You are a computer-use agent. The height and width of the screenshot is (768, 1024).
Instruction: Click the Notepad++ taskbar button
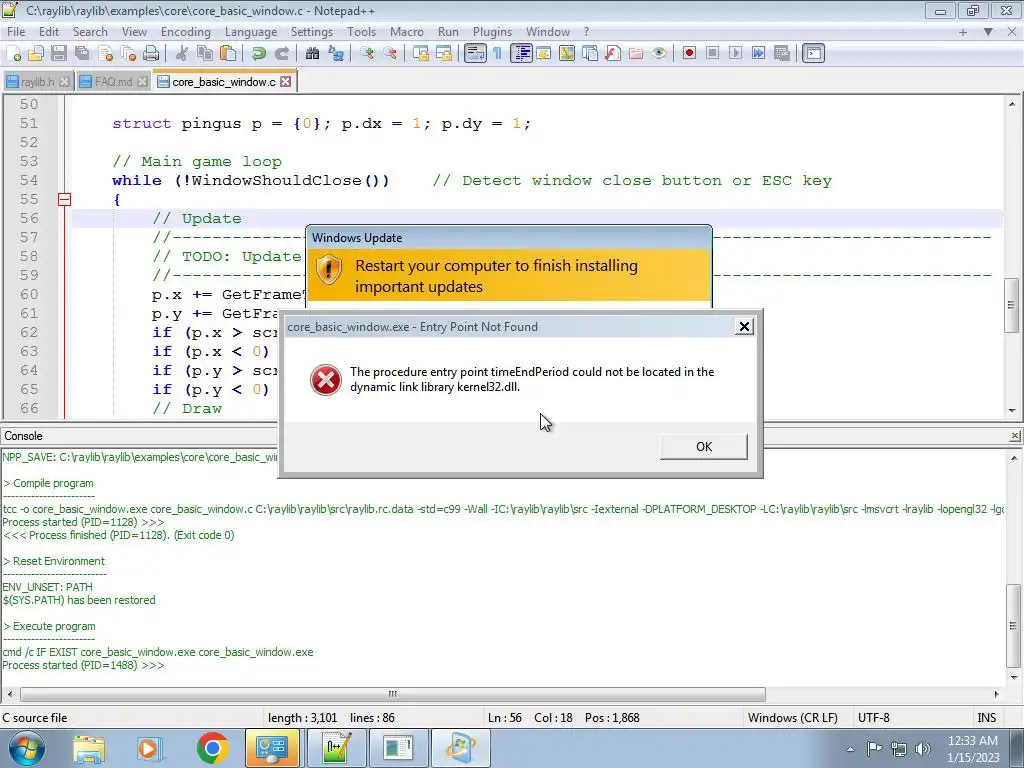coord(336,748)
